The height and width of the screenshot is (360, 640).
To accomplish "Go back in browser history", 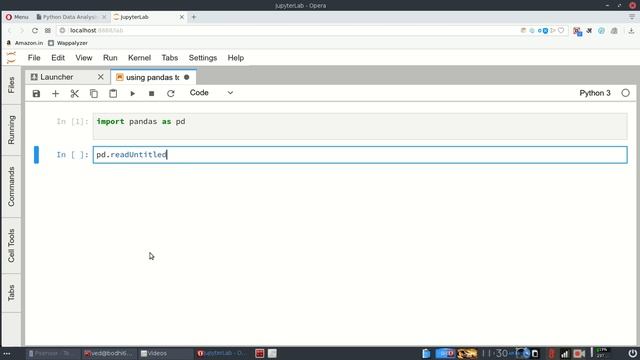I will (10, 31).
